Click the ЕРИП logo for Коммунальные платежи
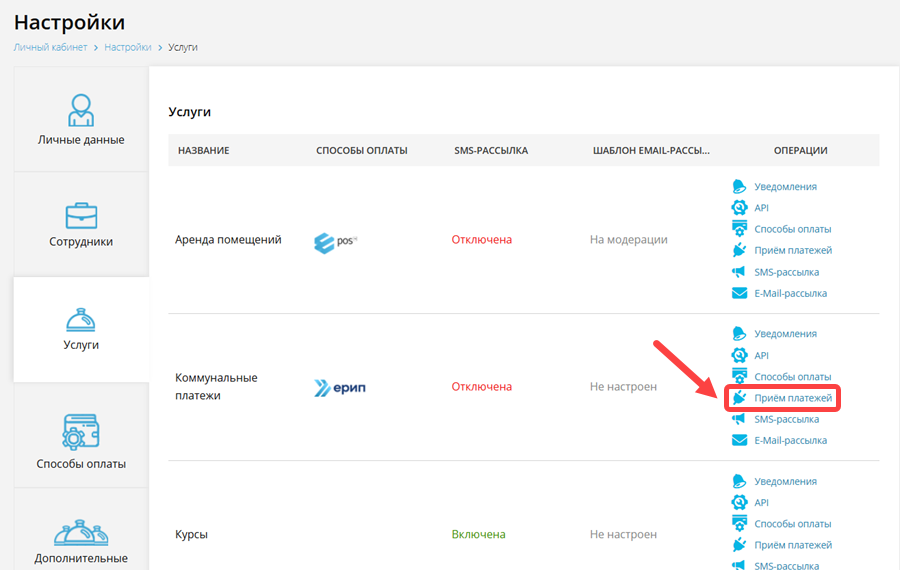Image resolution: width=900 pixels, height=570 pixels. [340, 388]
